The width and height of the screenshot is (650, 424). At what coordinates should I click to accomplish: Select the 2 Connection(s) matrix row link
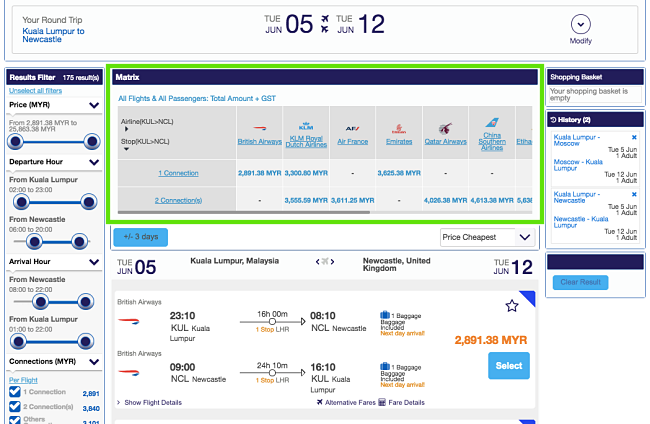(178, 201)
